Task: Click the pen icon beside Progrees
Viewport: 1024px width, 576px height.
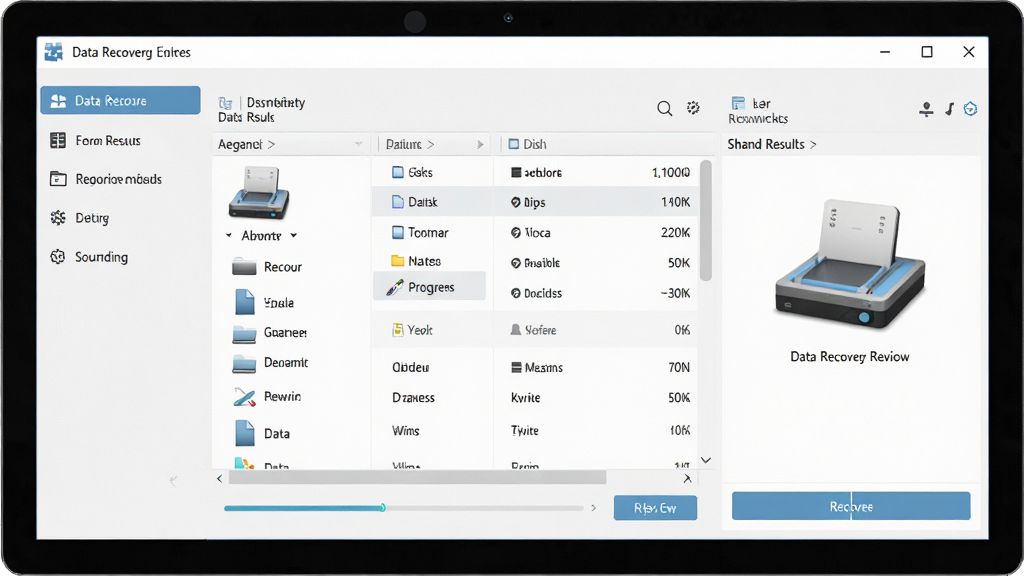Action: [394, 287]
